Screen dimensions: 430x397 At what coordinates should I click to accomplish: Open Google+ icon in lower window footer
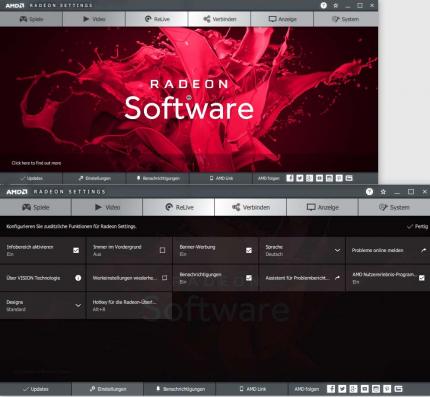(x=353, y=389)
